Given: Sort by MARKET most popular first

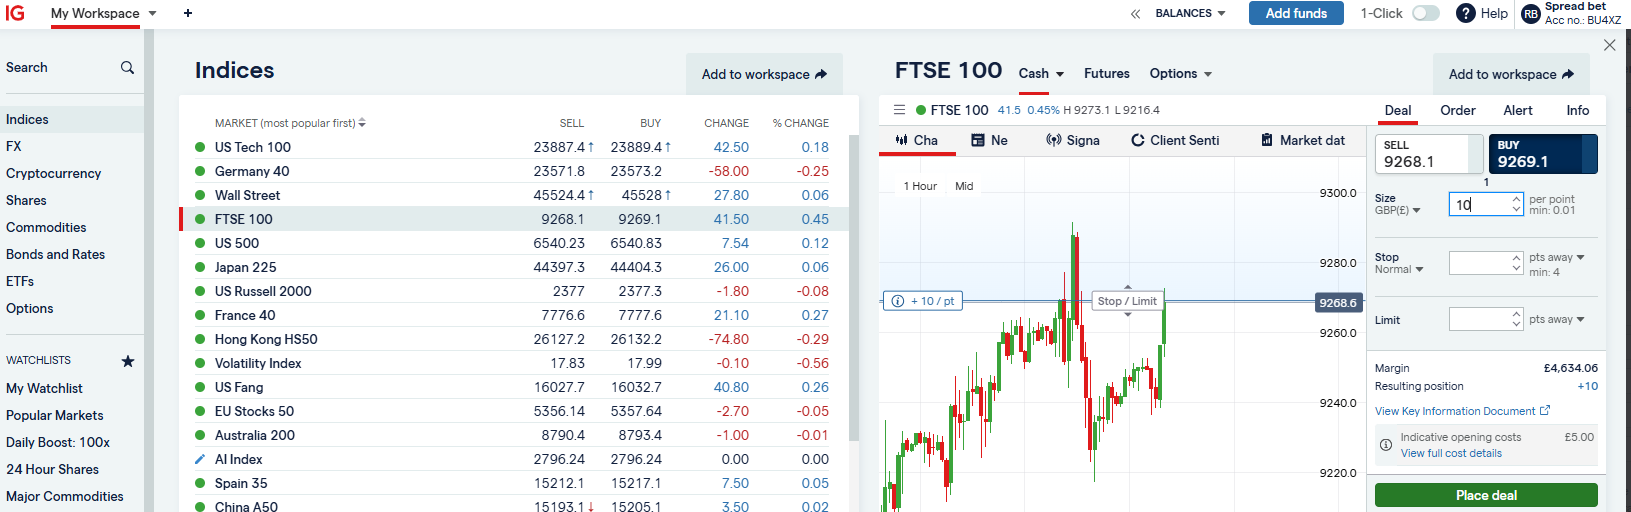Looking at the screenshot, I should [290, 123].
